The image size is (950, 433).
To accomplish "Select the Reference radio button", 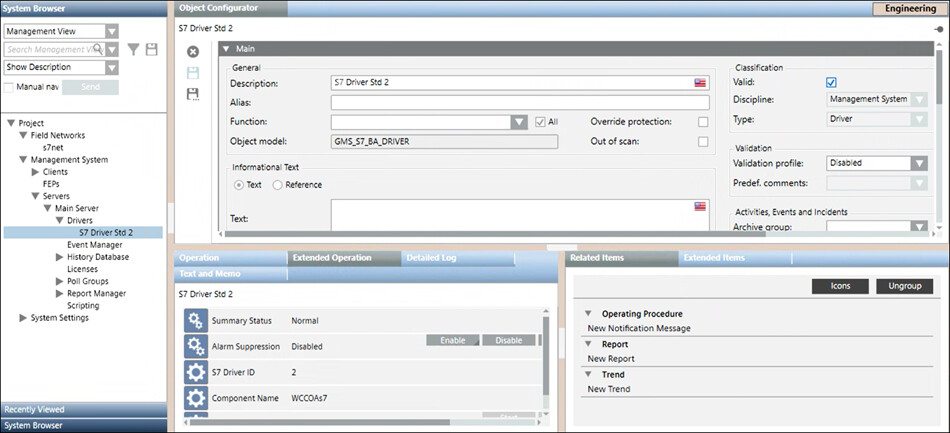I will tap(277, 185).
